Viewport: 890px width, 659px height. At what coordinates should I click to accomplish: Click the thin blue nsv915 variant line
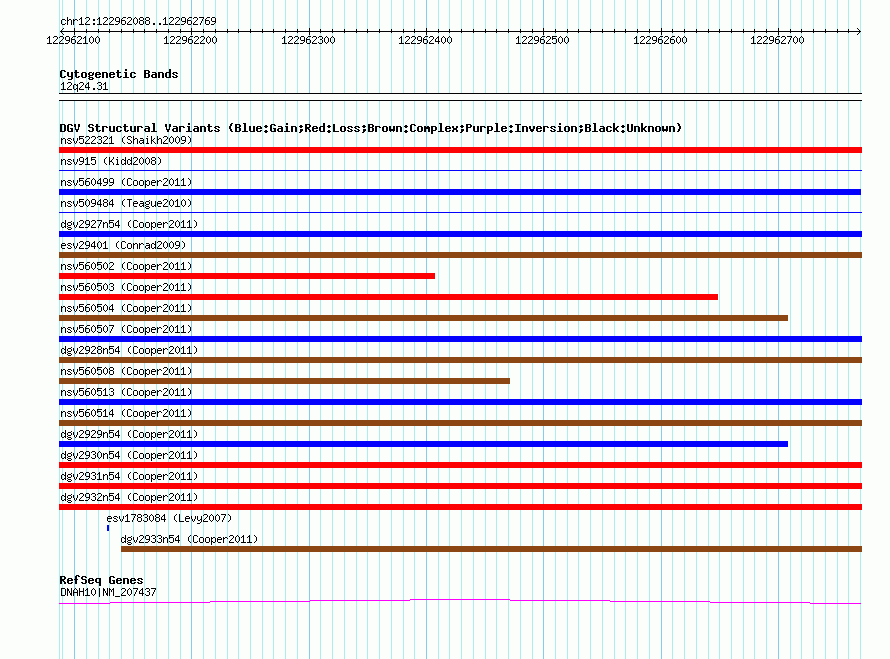[460, 170]
